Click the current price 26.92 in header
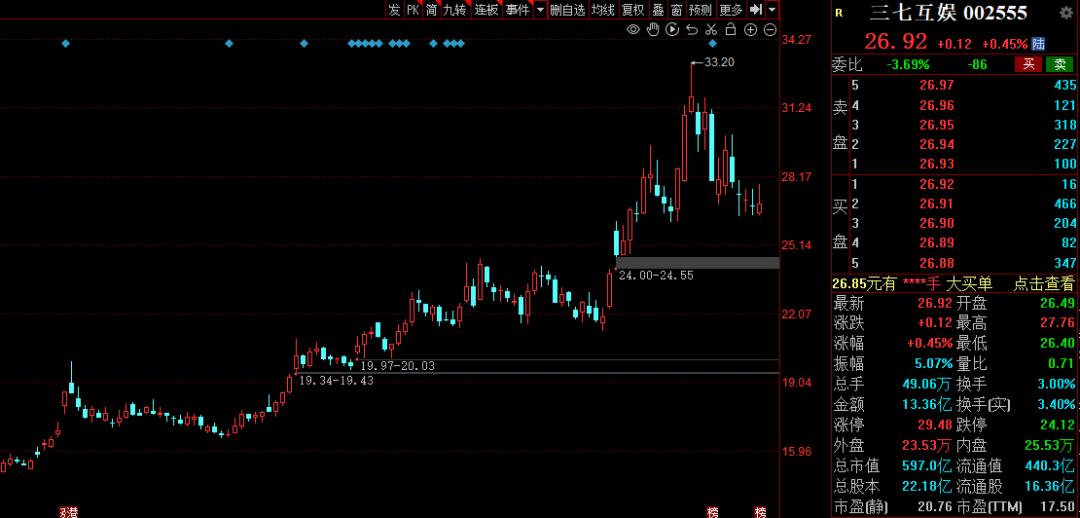Image resolution: width=1080 pixels, height=518 pixels. pos(895,42)
